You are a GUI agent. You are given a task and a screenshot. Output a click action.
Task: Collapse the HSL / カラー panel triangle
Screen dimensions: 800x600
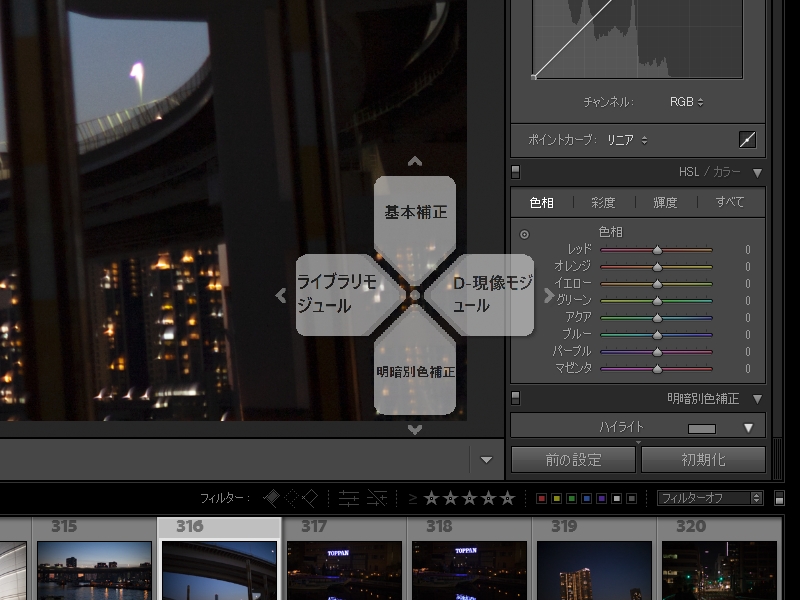click(x=757, y=173)
